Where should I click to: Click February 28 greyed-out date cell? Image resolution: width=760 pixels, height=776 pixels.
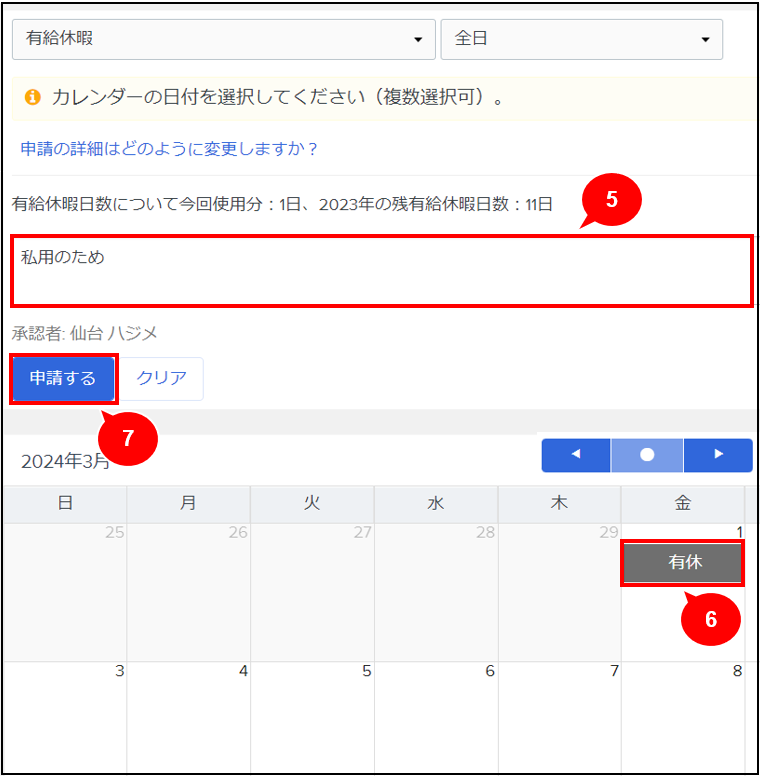[436, 590]
